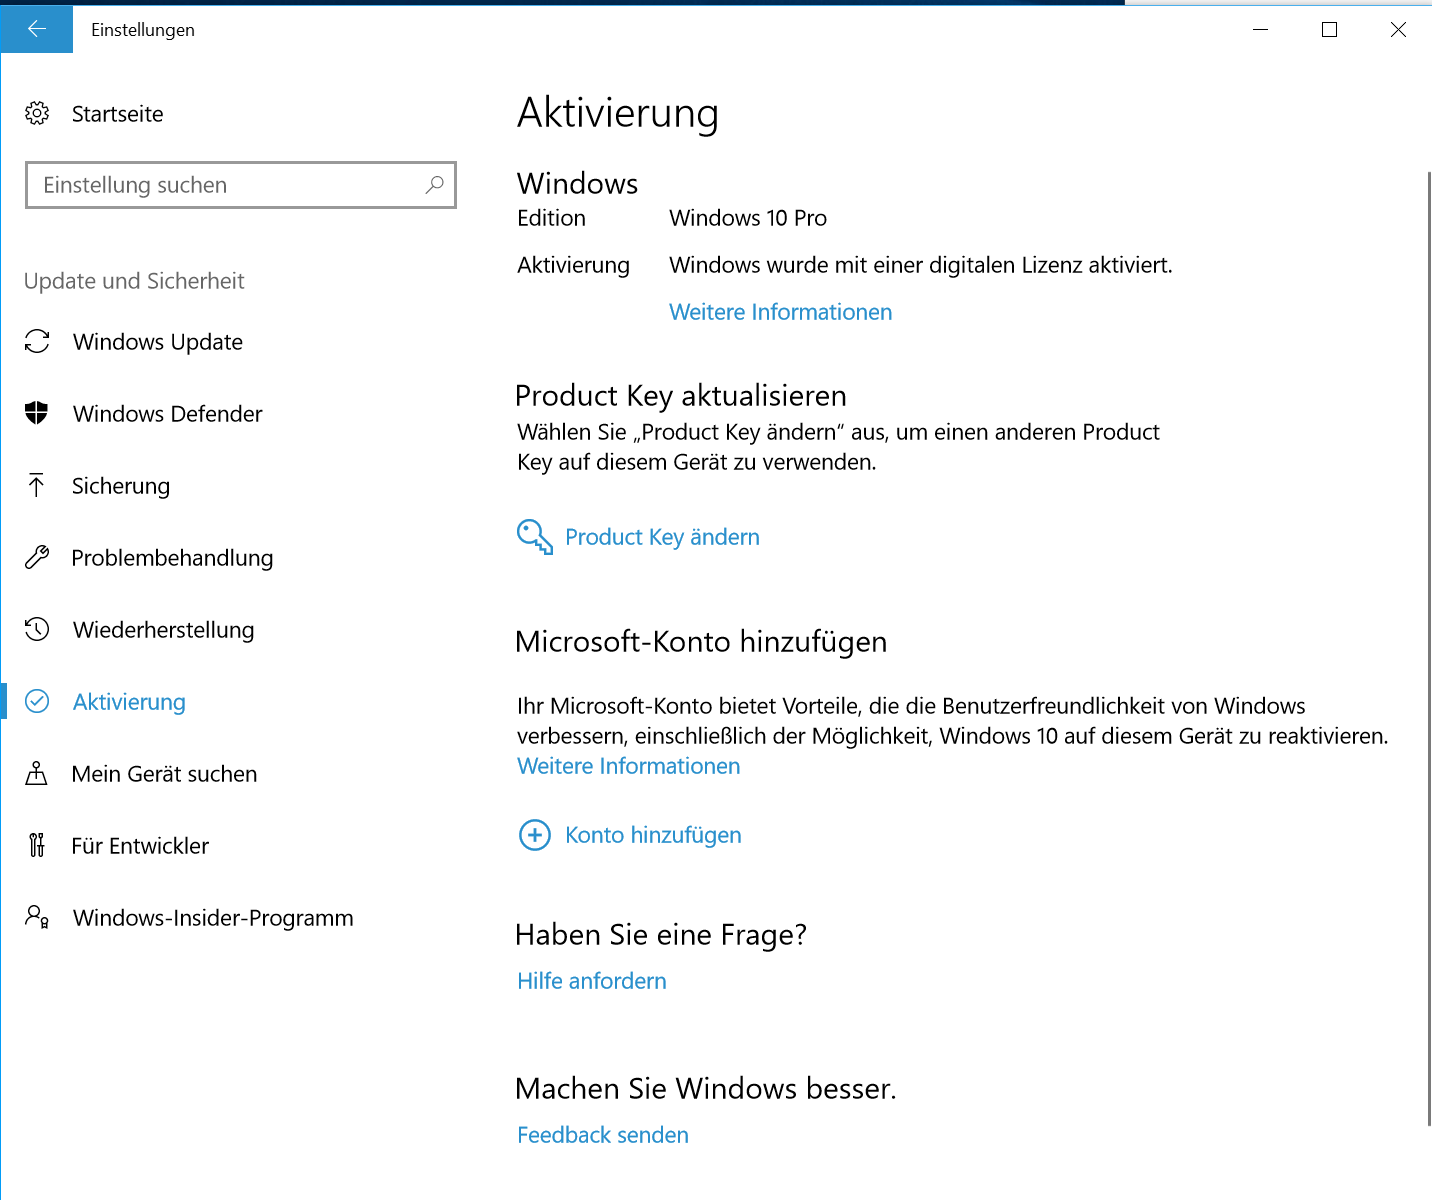Viewport: 1432px width, 1200px height.
Task: Click the Startseite gear icon
Action: (37, 114)
